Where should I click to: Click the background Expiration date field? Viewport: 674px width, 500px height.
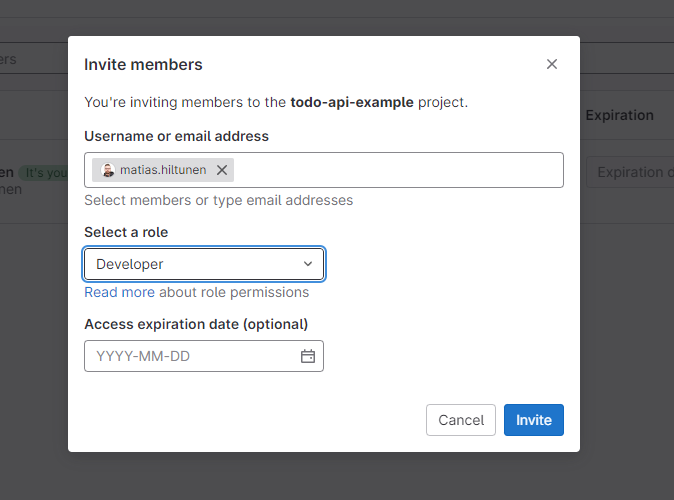(x=631, y=172)
